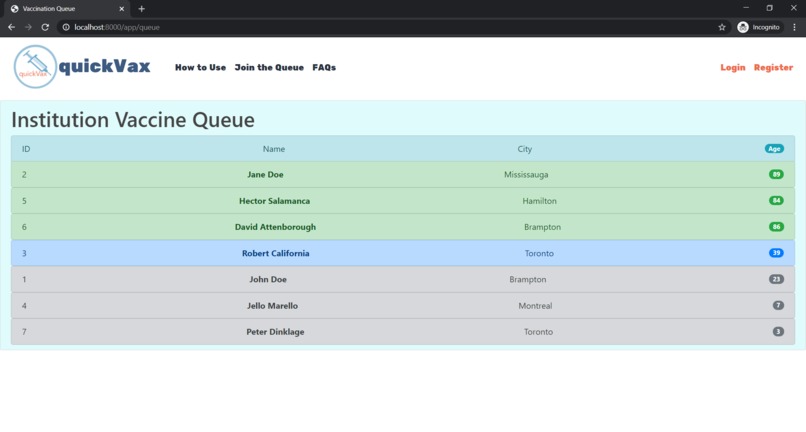Open a new browser tab with plus
This screenshot has height=432, width=806.
click(141, 9)
